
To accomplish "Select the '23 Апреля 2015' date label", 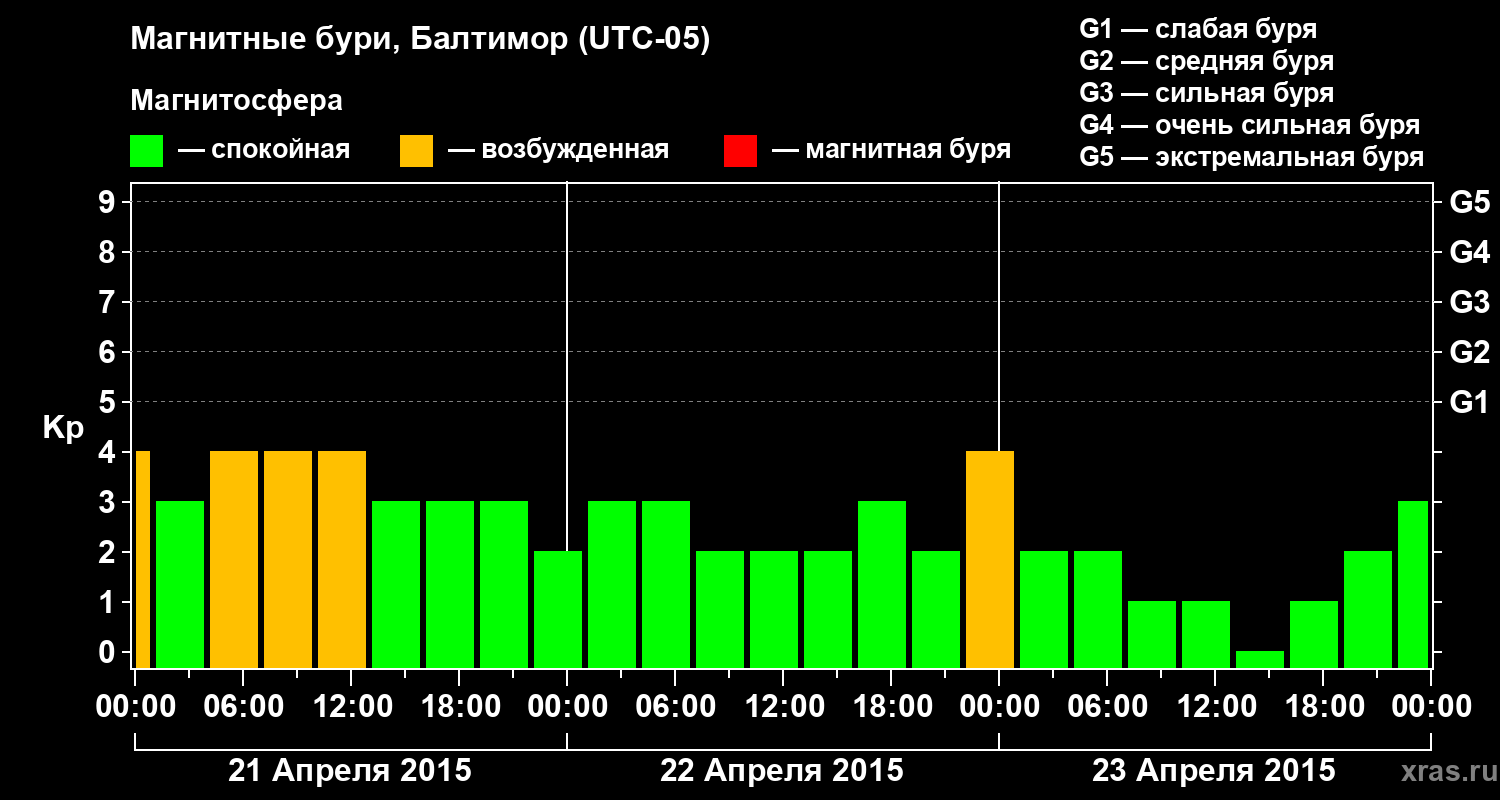I will 1214,771.
